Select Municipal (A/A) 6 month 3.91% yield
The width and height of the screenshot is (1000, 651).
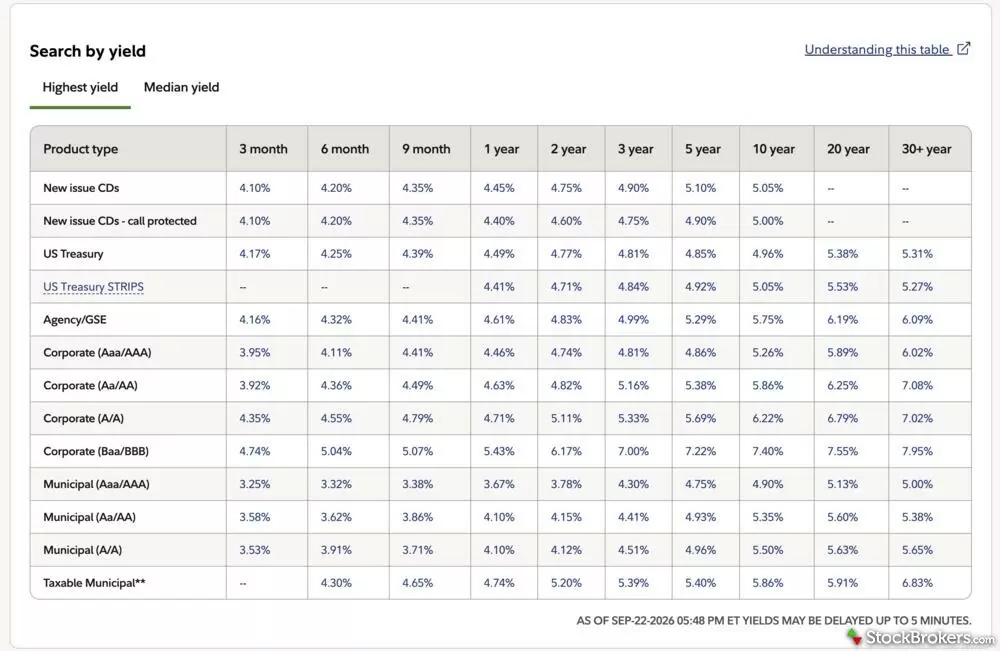point(336,550)
